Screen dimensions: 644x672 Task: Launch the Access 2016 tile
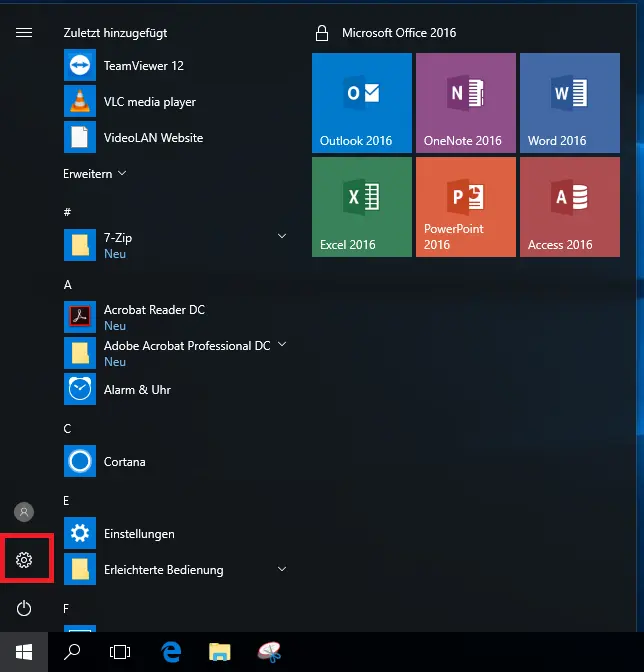point(569,207)
